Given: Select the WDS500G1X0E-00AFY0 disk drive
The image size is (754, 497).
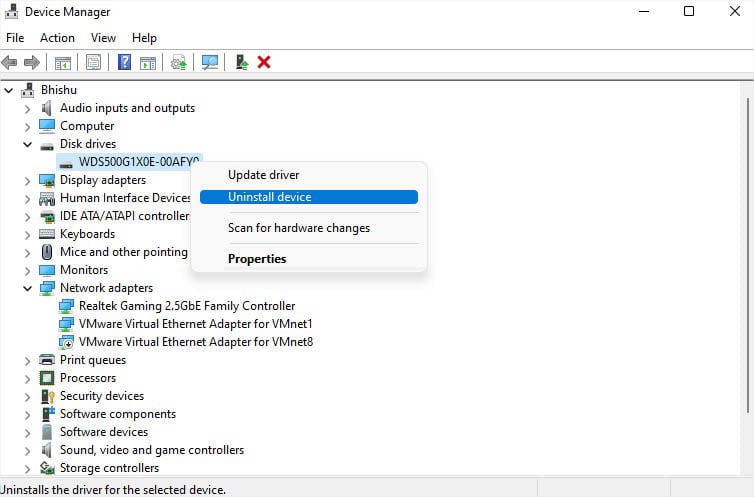Looking at the screenshot, I should pos(129,162).
